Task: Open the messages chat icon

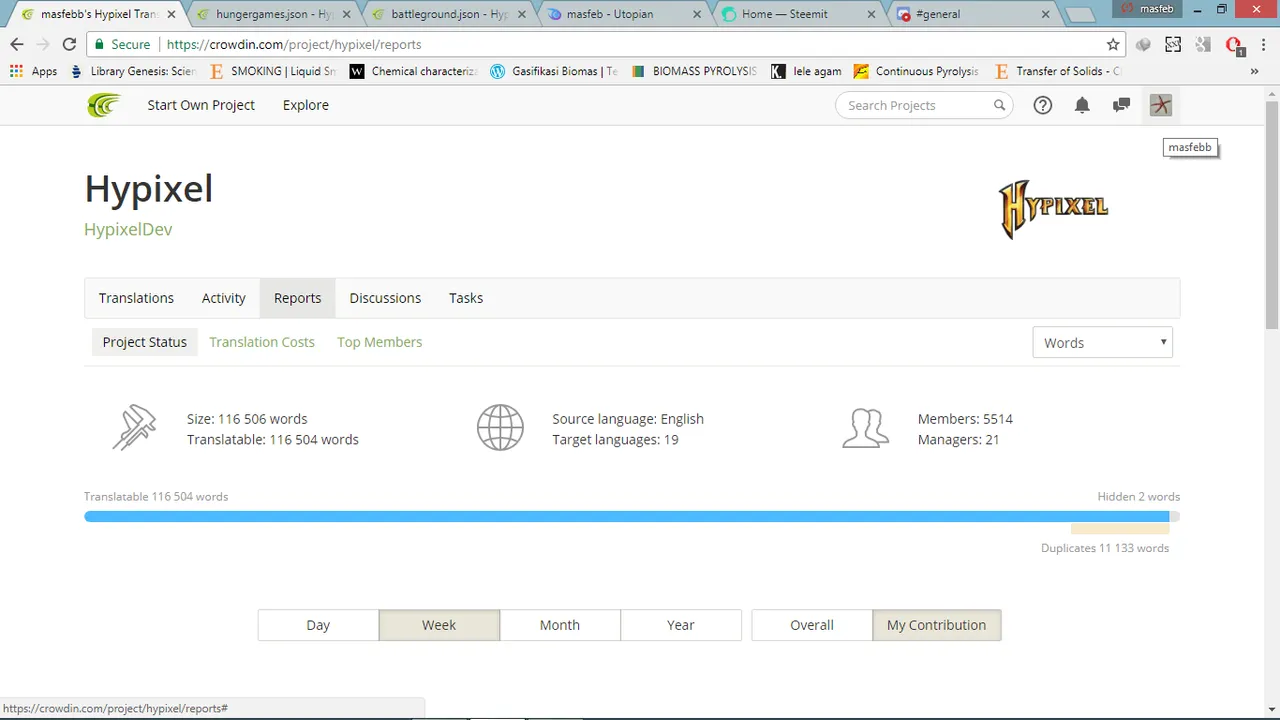Action: (x=1121, y=105)
